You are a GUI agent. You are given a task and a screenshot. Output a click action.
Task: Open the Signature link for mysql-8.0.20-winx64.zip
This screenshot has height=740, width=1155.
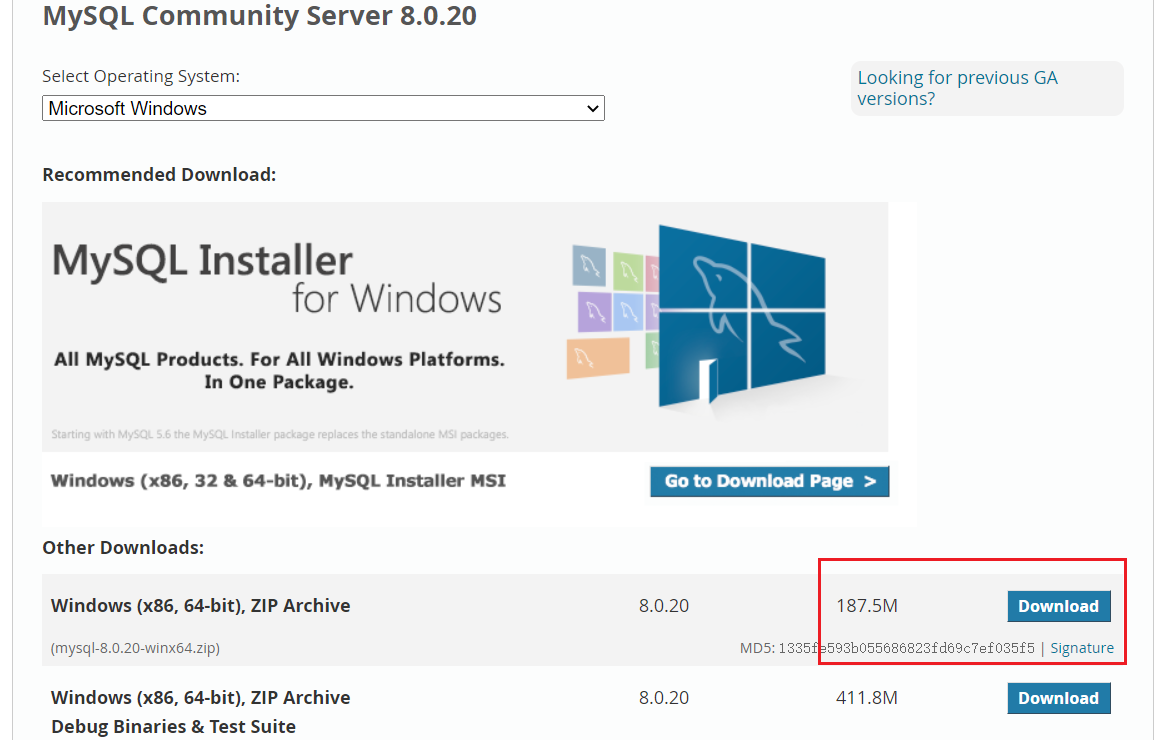(x=1081, y=648)
